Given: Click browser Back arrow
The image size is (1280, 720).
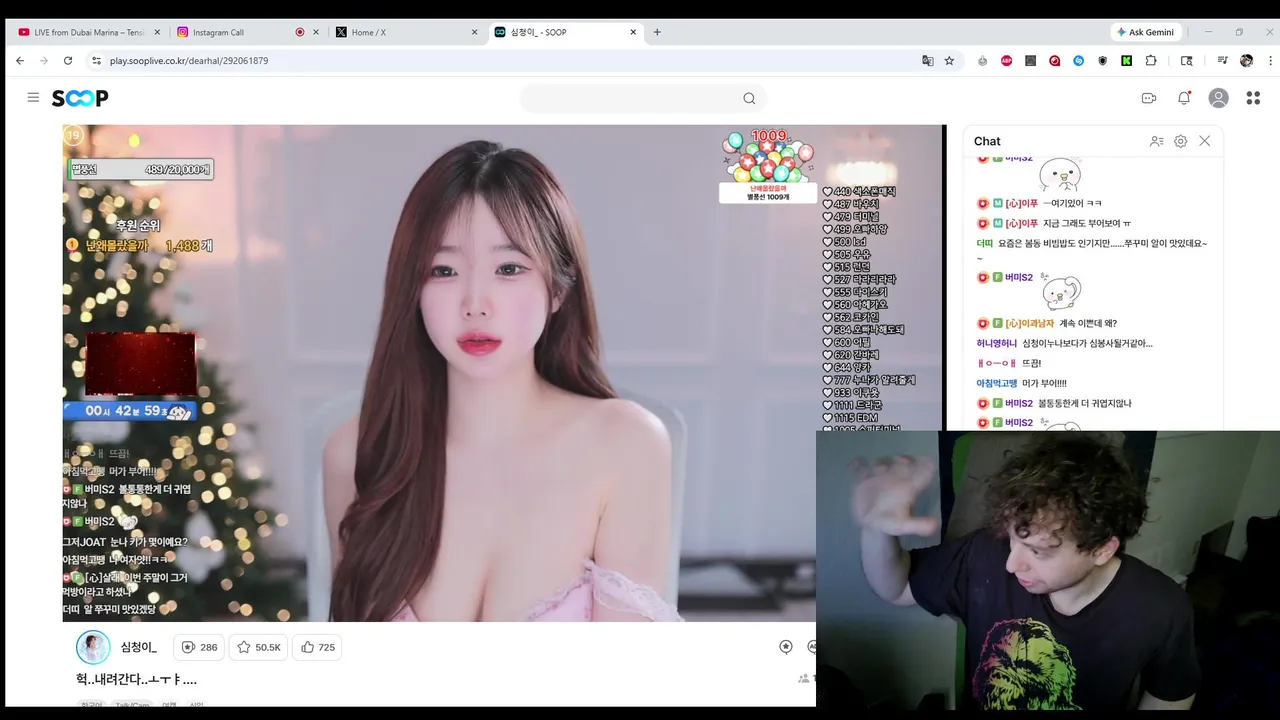Looking at the screenshot, I should (x=20, y=61).
